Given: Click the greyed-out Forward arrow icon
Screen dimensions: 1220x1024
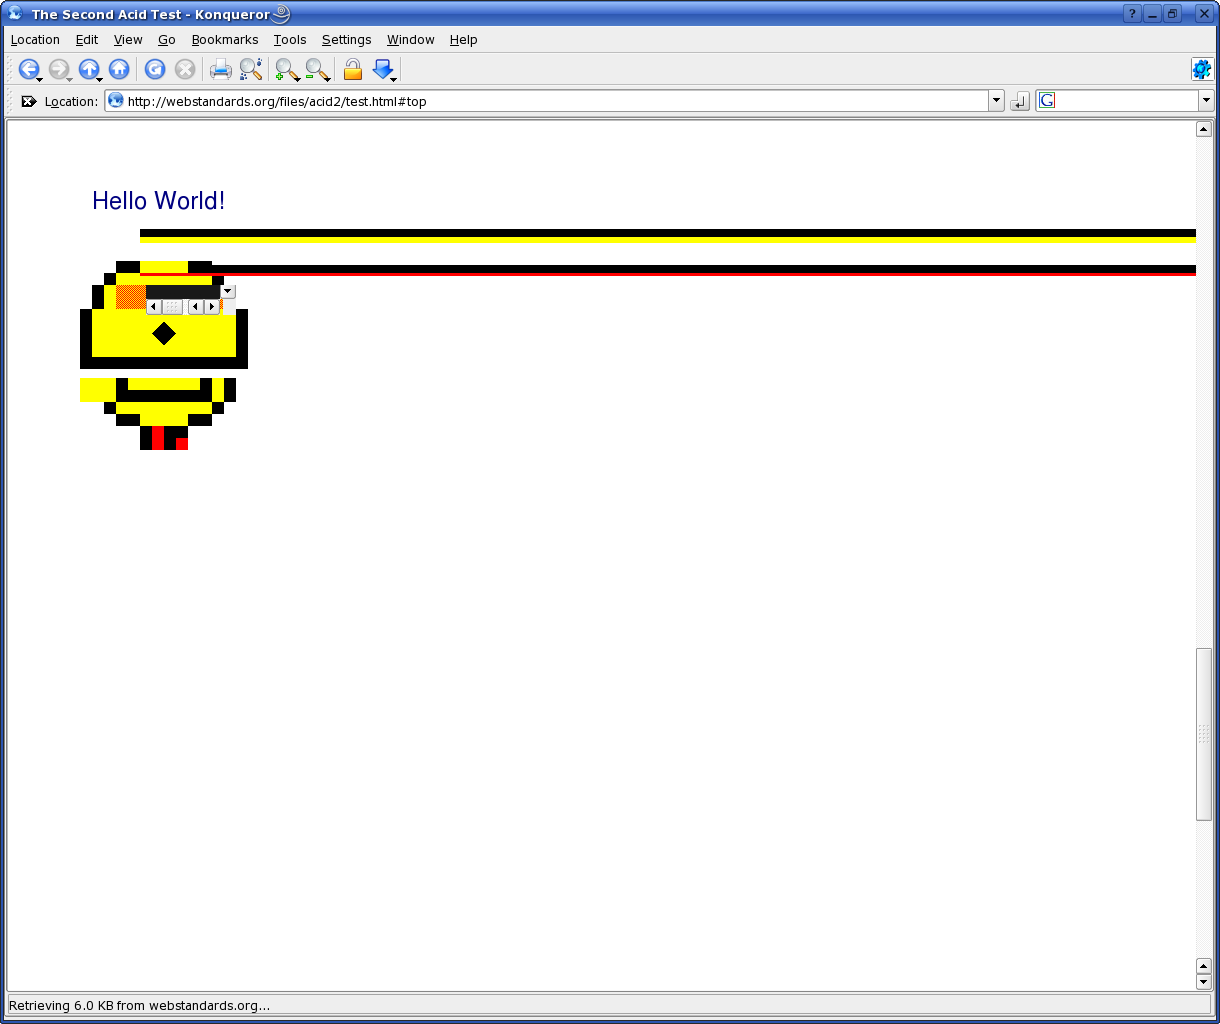Looking at the screenshot, I should point(58,69).
